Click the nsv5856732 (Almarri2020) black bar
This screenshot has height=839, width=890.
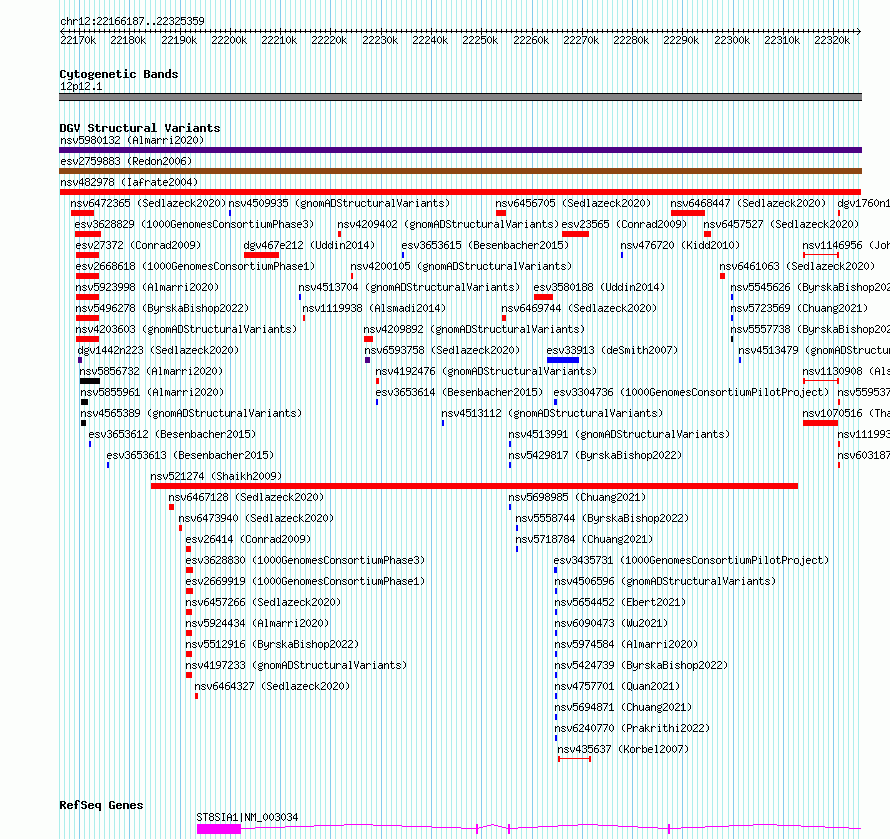coord(90,381)
